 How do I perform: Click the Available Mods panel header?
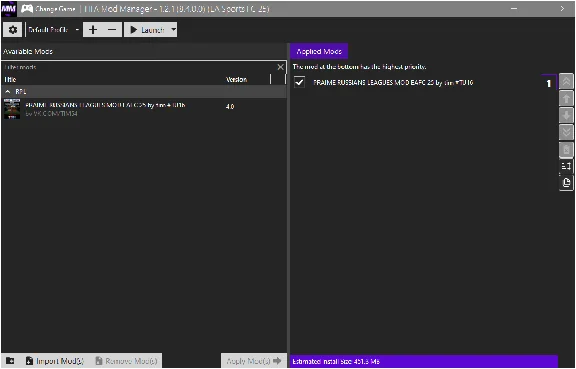click(28, 51)
